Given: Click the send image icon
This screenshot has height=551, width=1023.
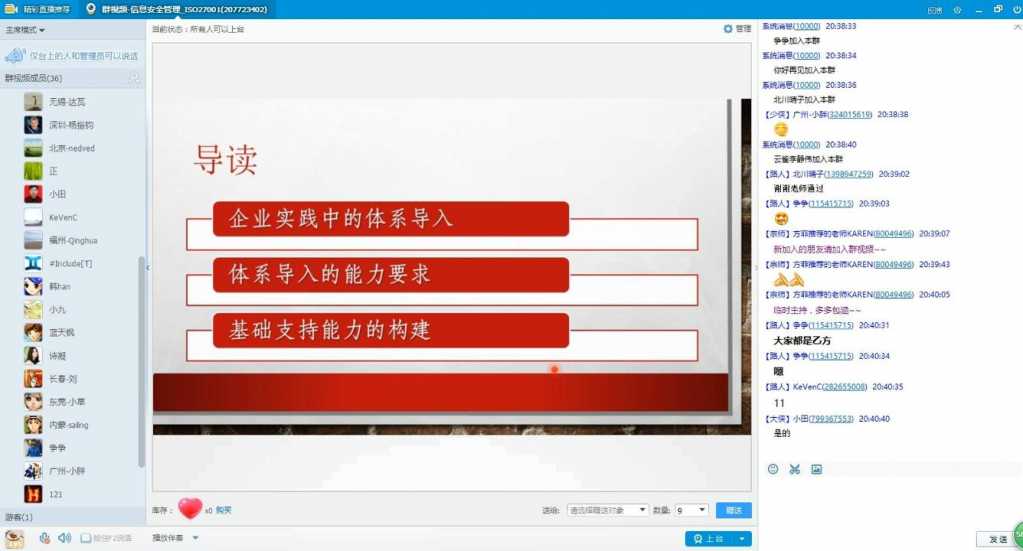Looking at the screenshot, I should point(816,469).
